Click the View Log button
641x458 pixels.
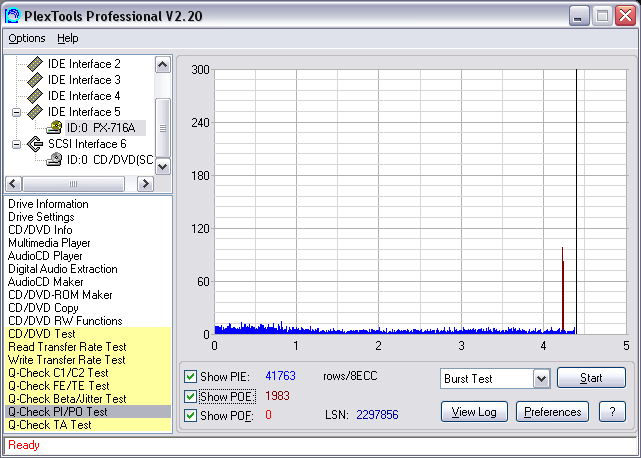[474, 412]
